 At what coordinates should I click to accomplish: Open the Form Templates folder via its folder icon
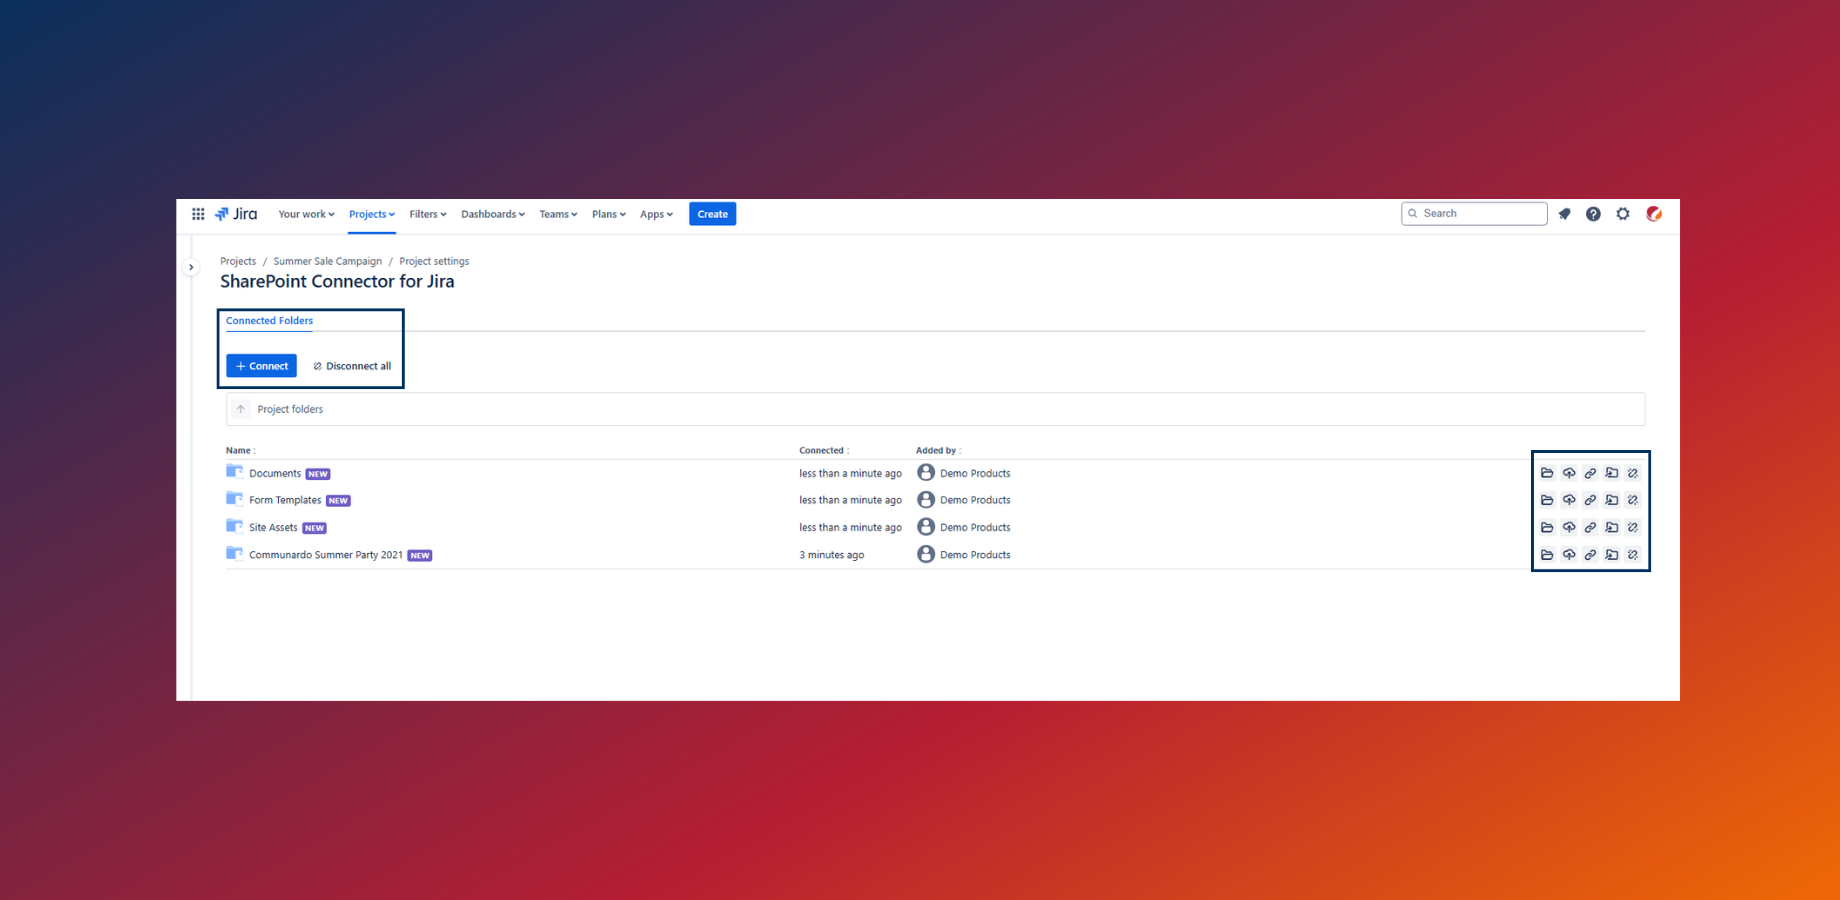[1547, 500]
